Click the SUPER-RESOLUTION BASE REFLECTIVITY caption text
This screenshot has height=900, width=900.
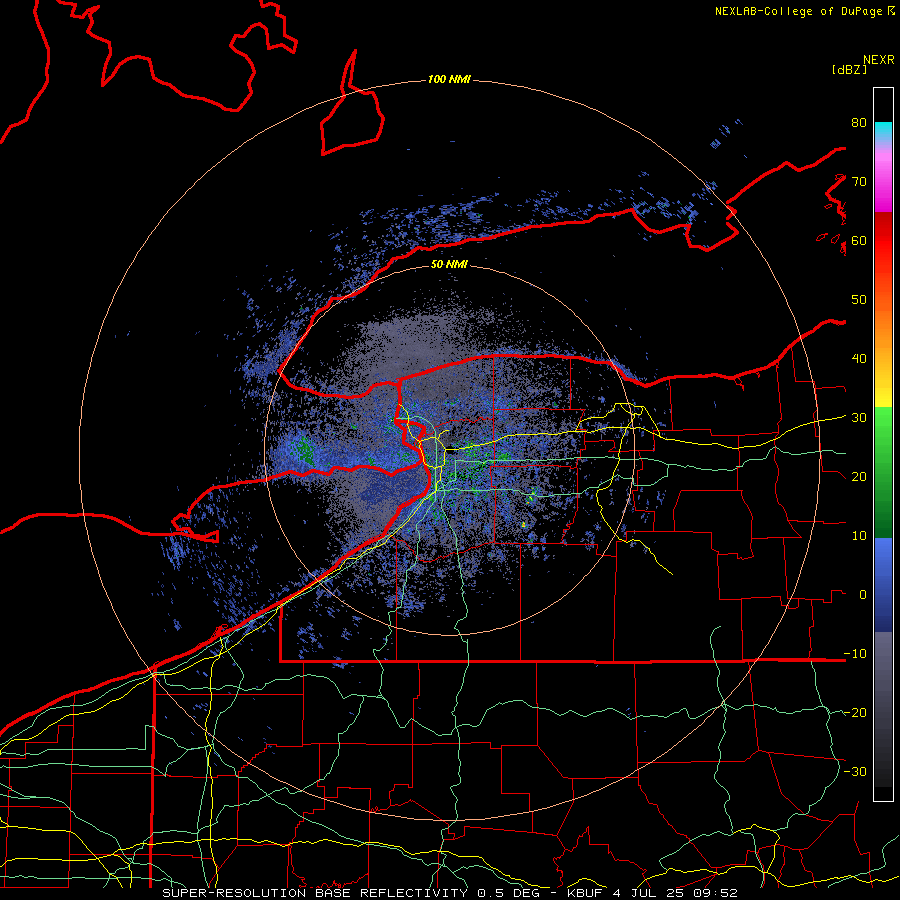click(x=315, y=893)
